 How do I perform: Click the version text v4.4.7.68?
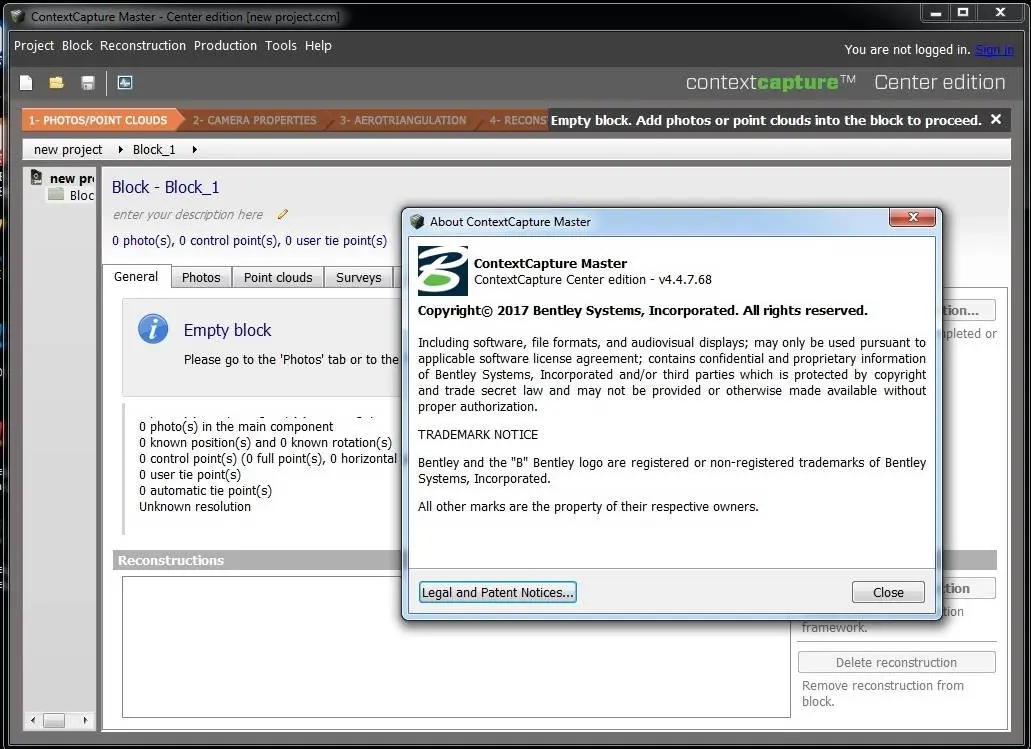[685, 279]
